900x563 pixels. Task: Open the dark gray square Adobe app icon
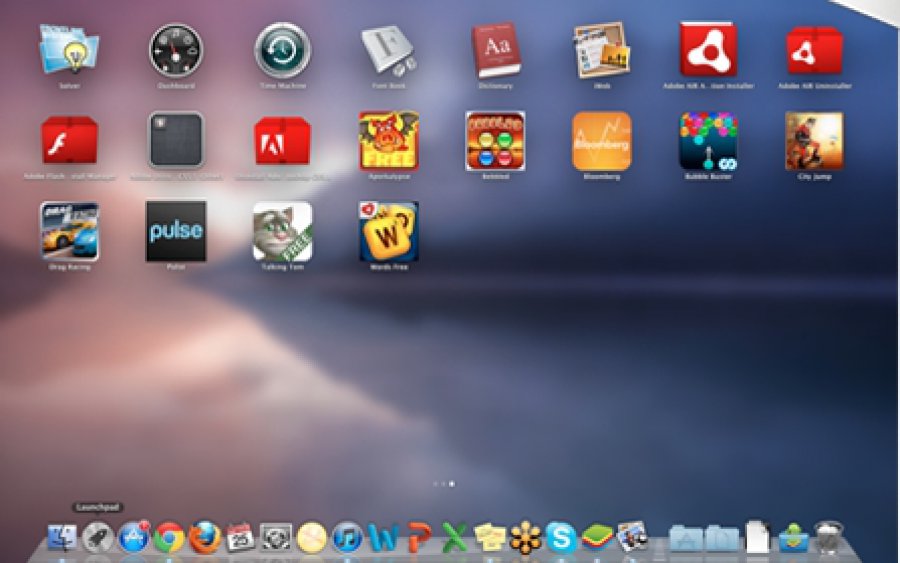pos(176,140)
